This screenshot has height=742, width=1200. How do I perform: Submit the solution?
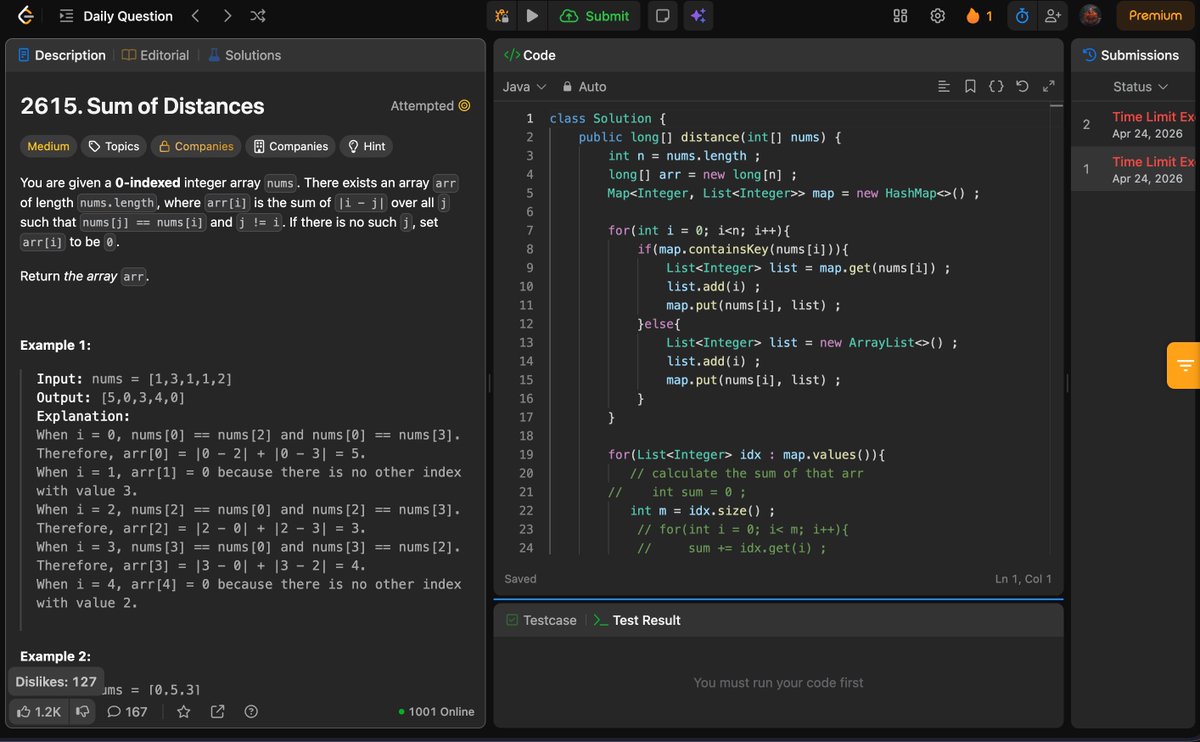click(x=595, y=16)
